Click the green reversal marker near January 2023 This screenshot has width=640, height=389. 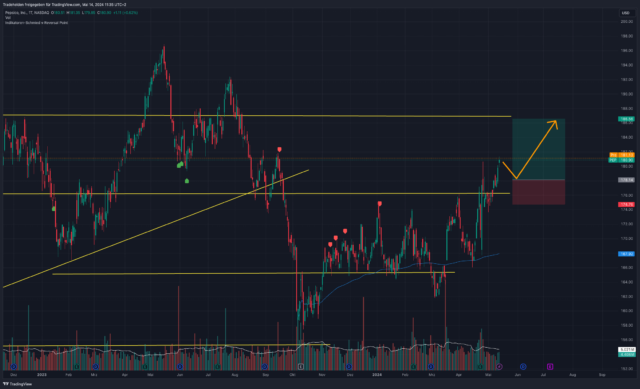[53, 209]
